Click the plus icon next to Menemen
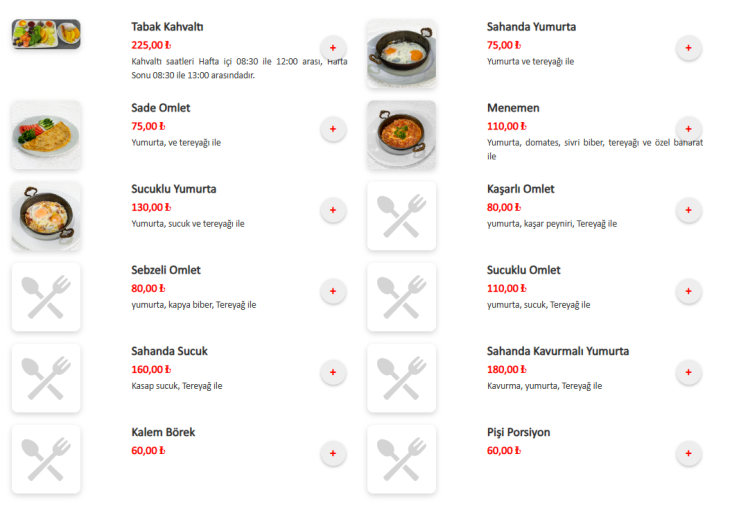The image size is (750, 506). coord(688,129)
